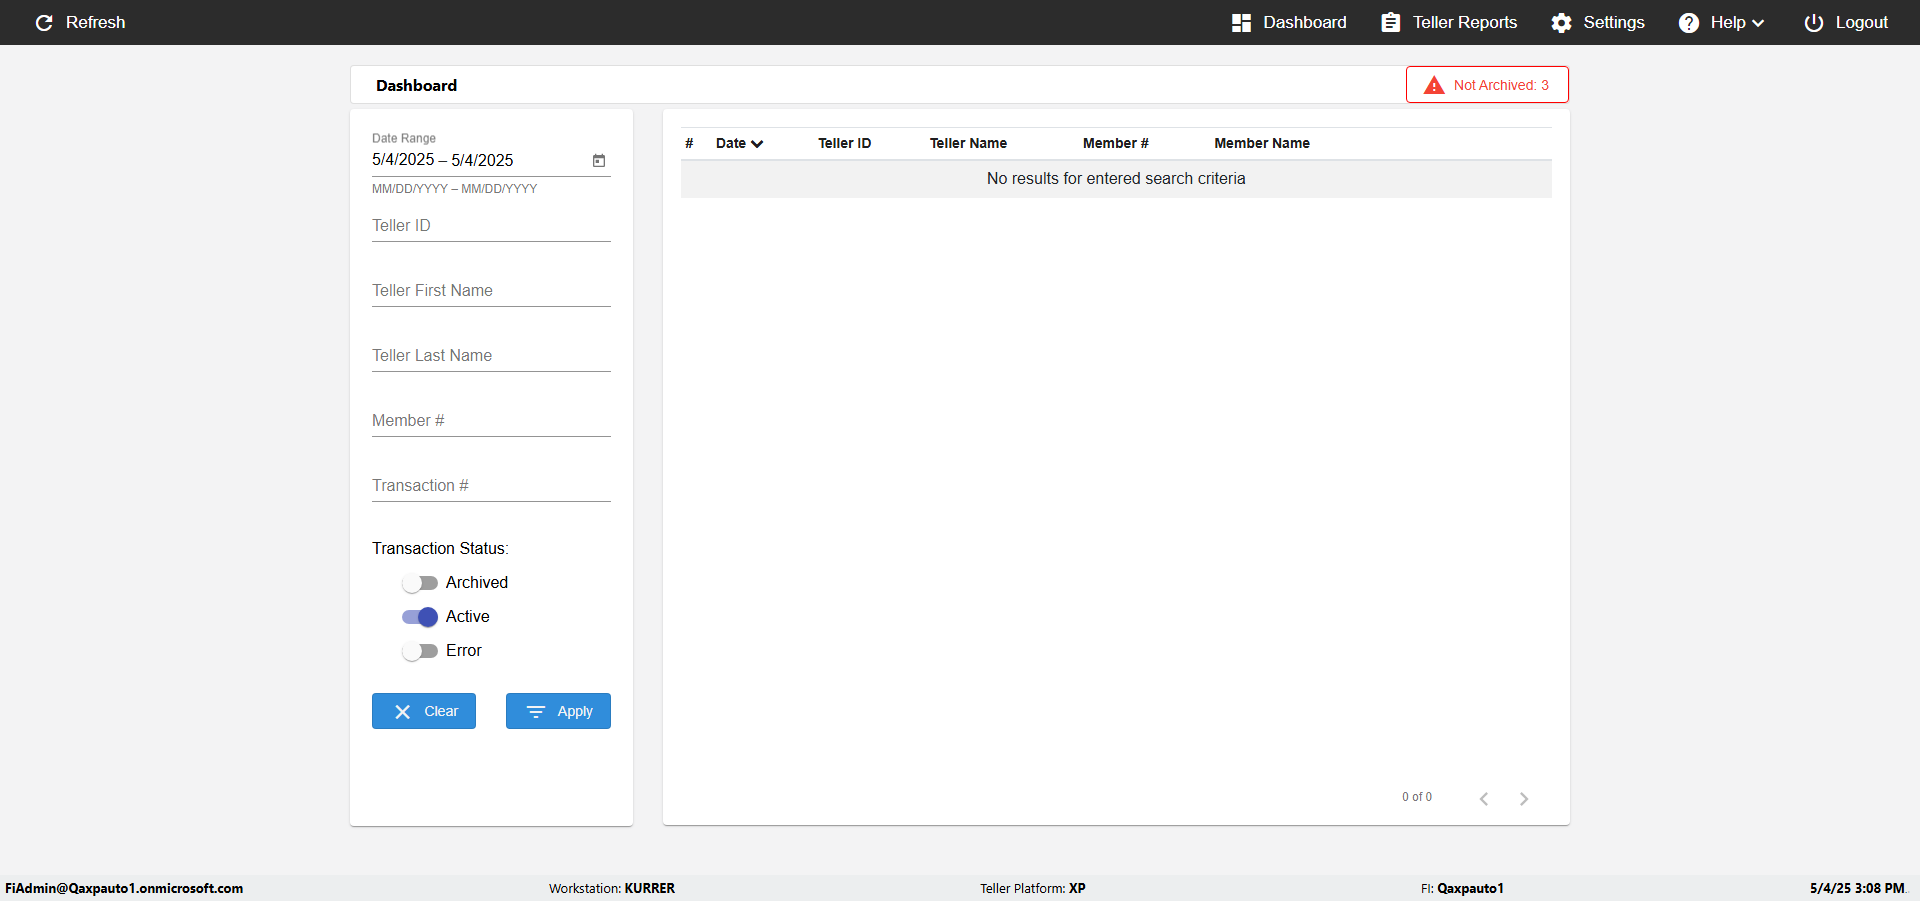Click 'No results for entered search criteria' row

pyautogui.click(x=1116, y=179)
